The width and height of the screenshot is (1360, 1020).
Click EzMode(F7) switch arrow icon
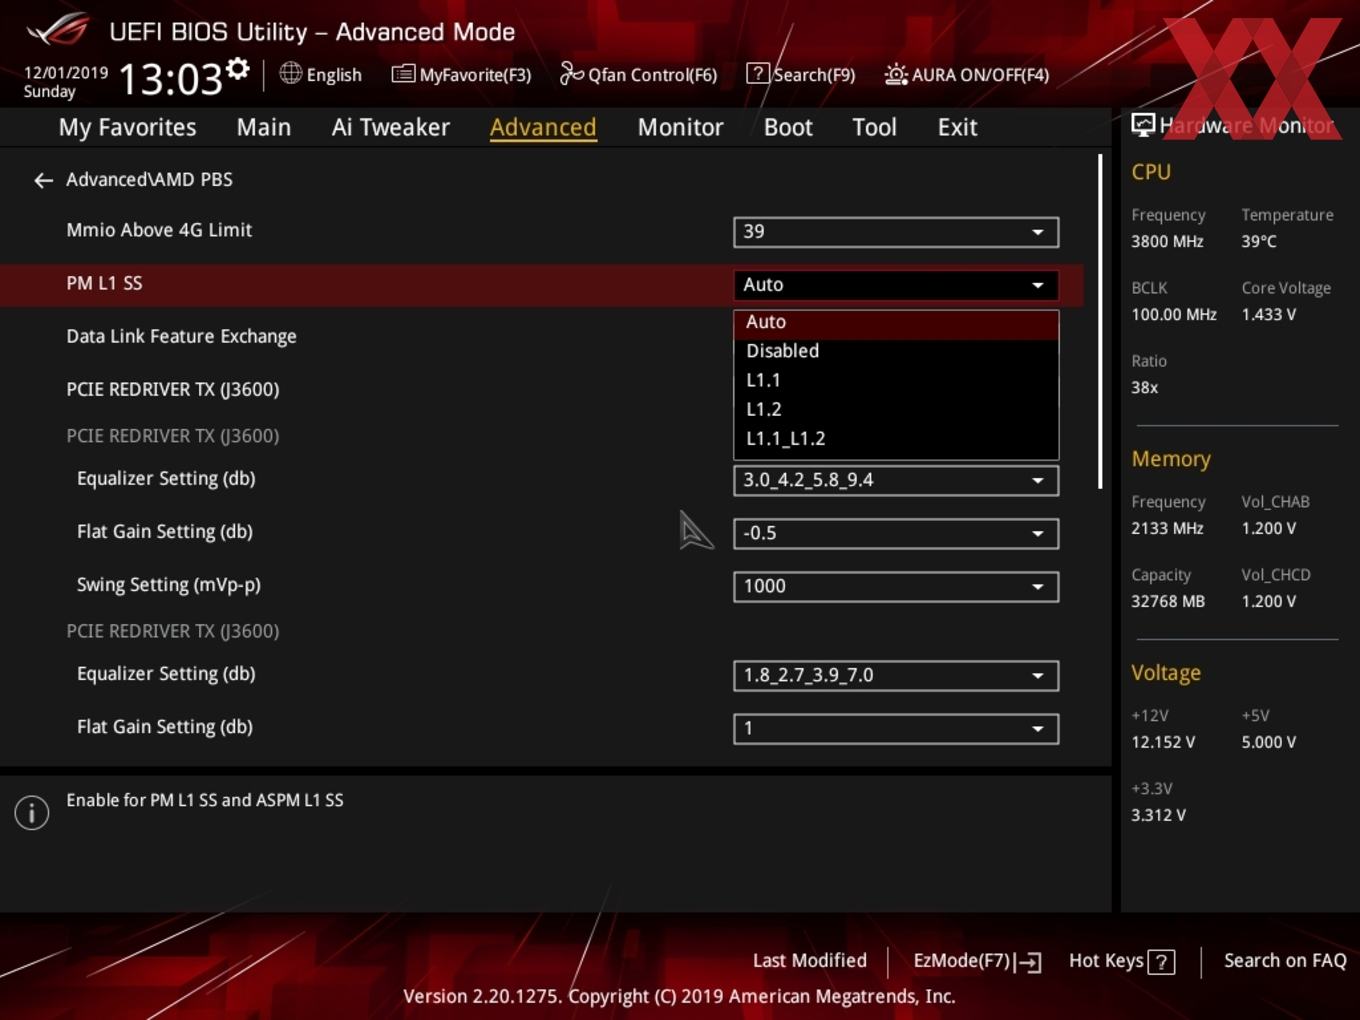click(1028, 962)
